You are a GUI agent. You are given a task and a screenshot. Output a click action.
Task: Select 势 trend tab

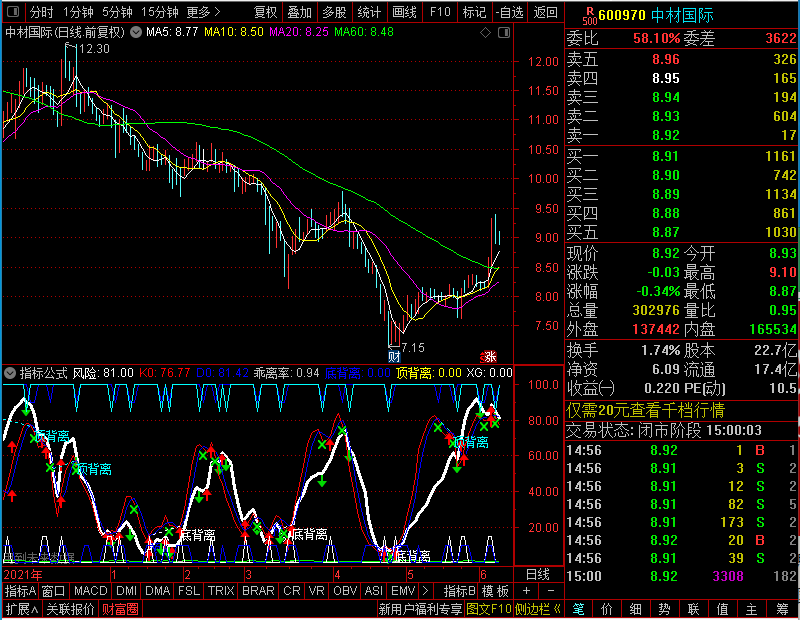664,609
